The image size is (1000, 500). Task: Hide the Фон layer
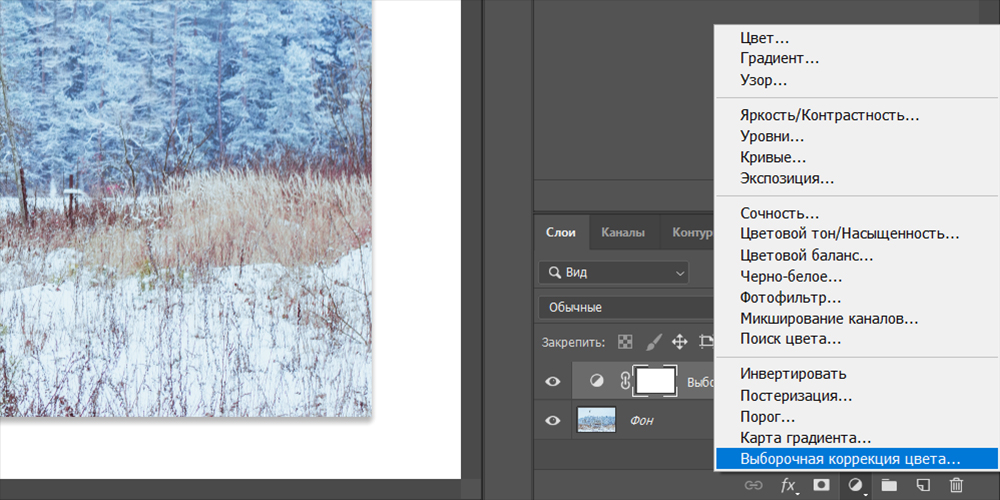click(x=552, y=421)
